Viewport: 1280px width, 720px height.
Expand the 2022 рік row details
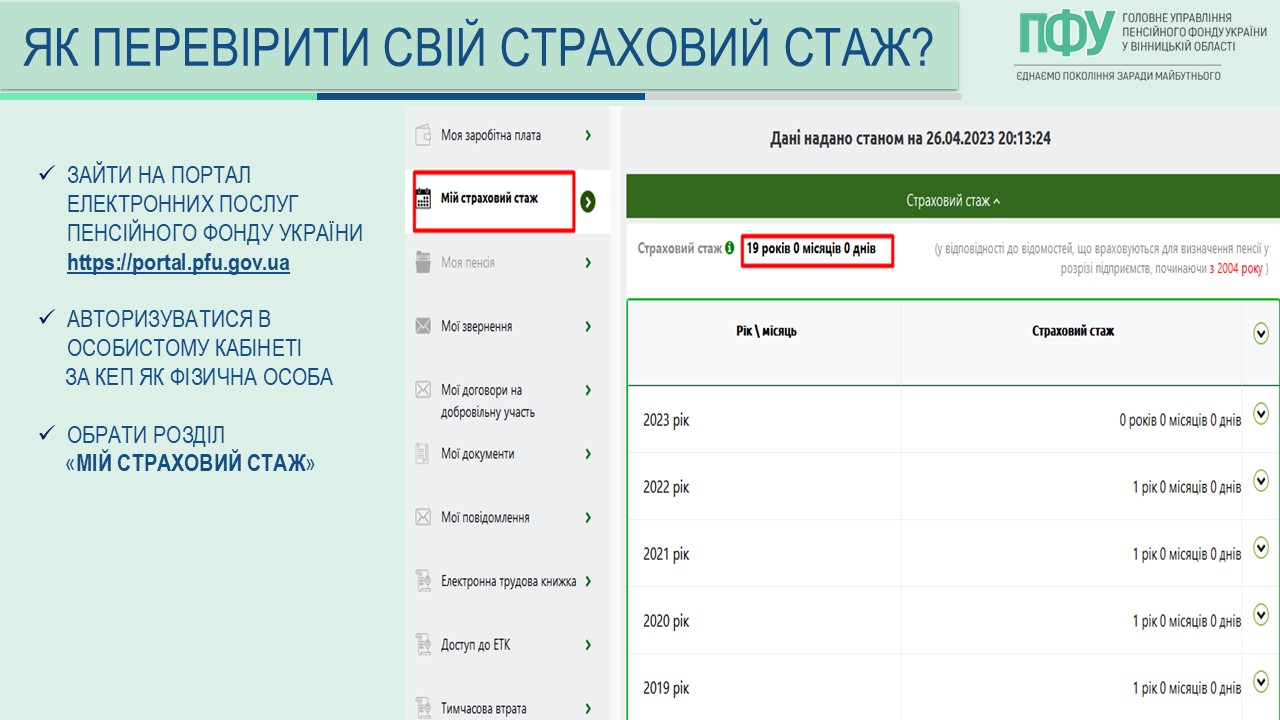click(x=1260, y=480)
